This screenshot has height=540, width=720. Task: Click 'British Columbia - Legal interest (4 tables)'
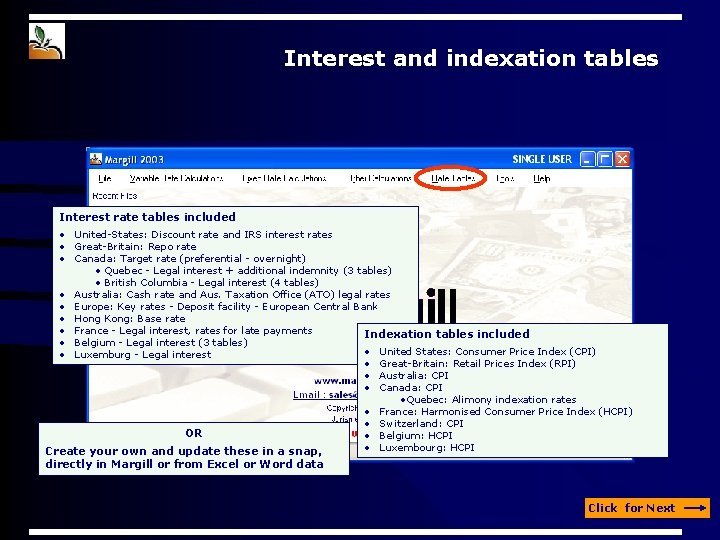tap(211, 282)
